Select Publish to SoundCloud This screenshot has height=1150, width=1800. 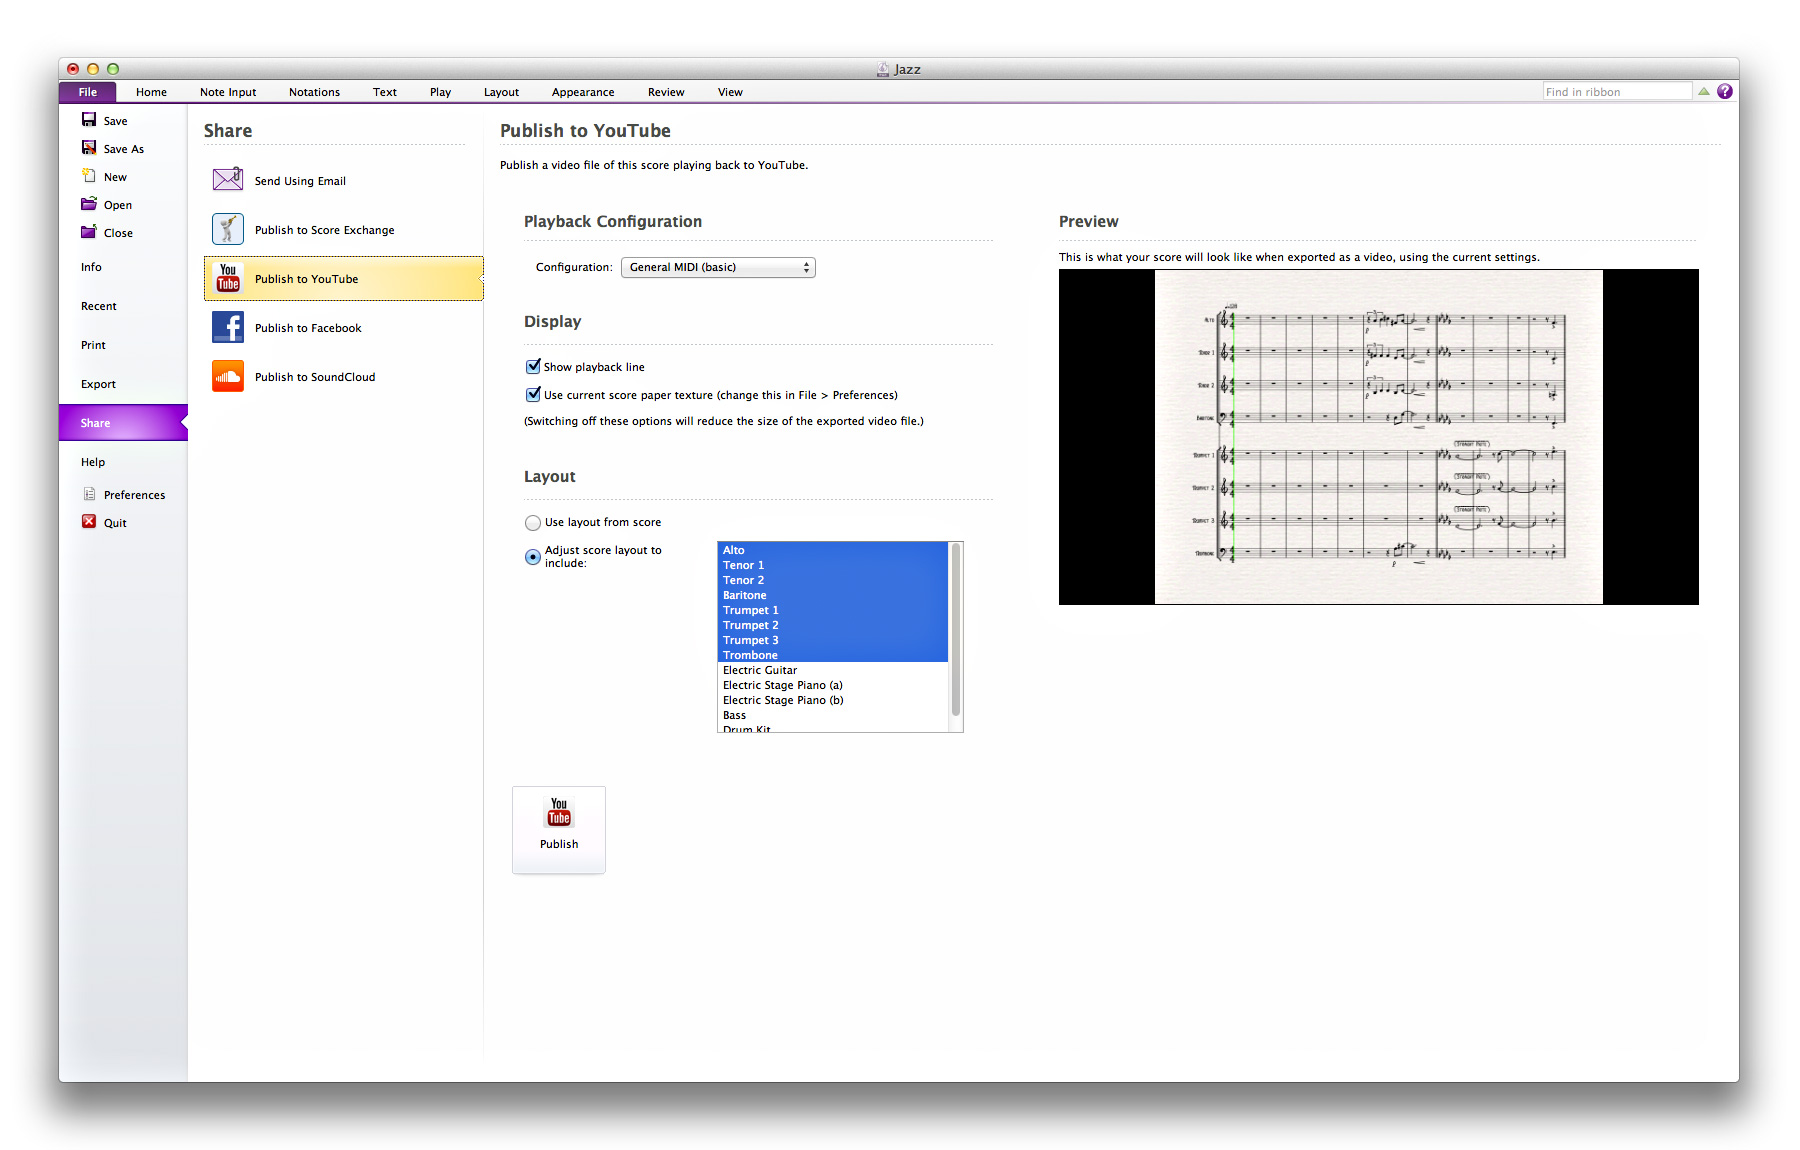344,376
